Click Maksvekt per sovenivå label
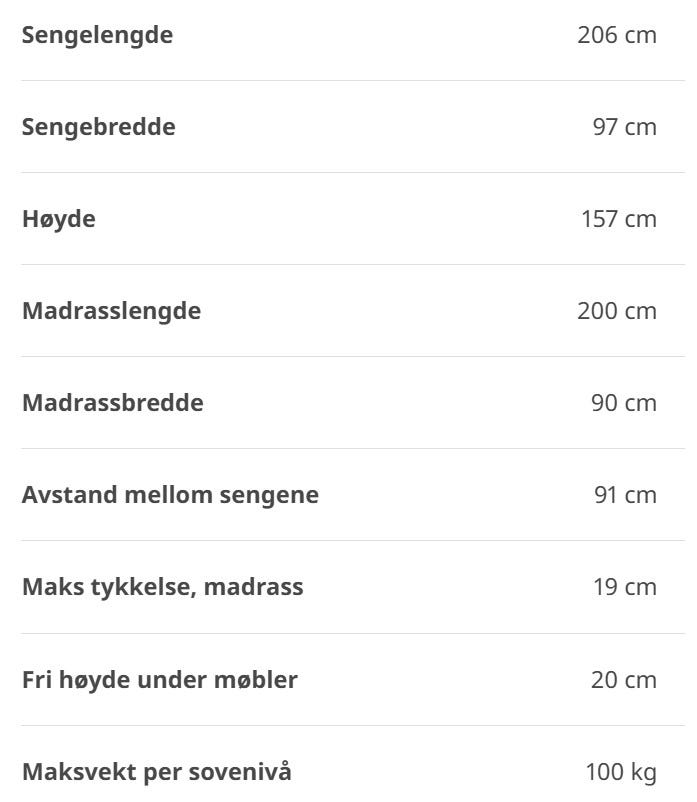The height and width of the screenshot is (802, 697). point(157,773)
